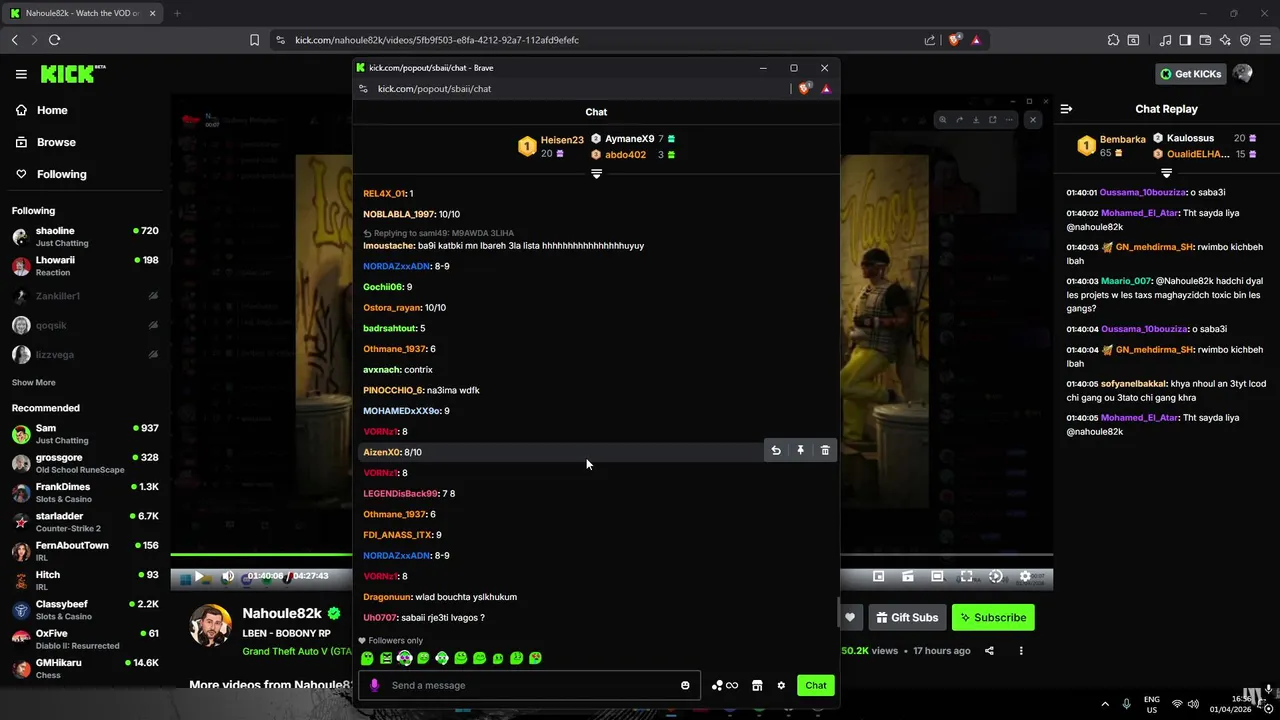Image resolution: width=1280 pixels, height=720 pixels.
Task: Collapse the Chat Replay panel
Action: coord(1066,109)
